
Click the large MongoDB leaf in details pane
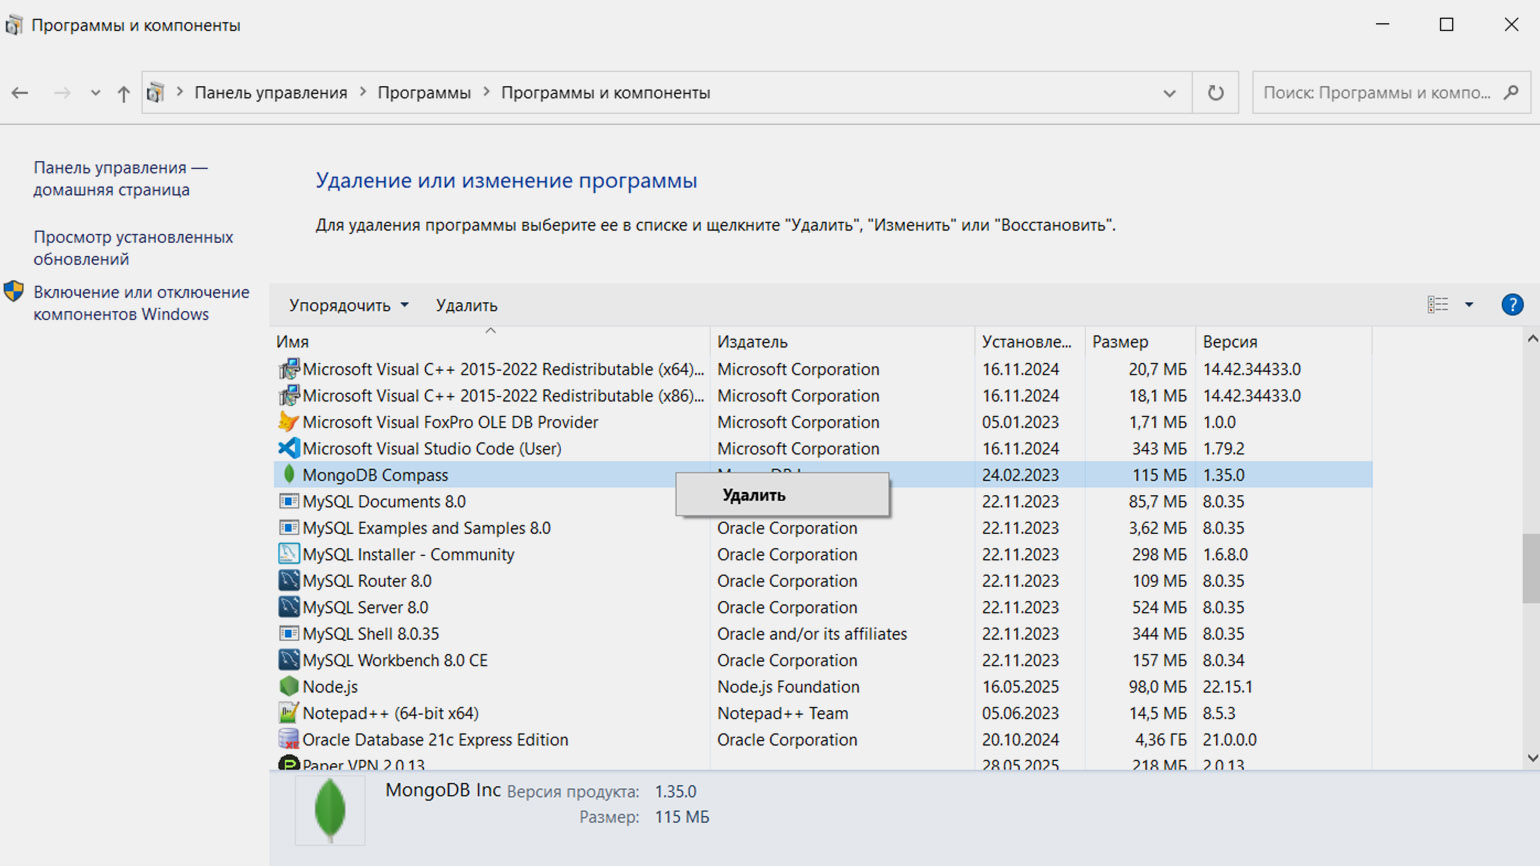(x=330, y=809)
